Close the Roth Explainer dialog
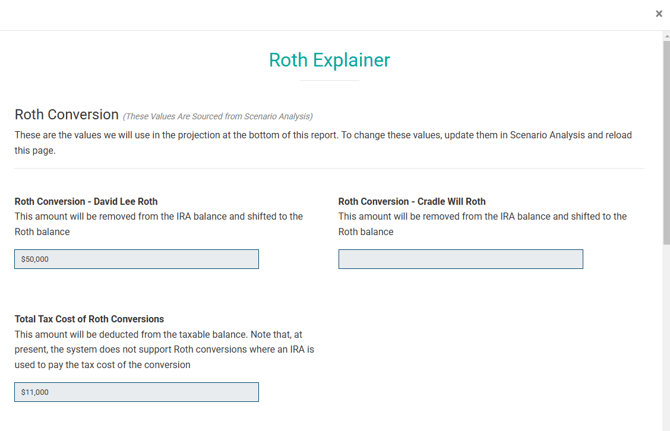 658,14
